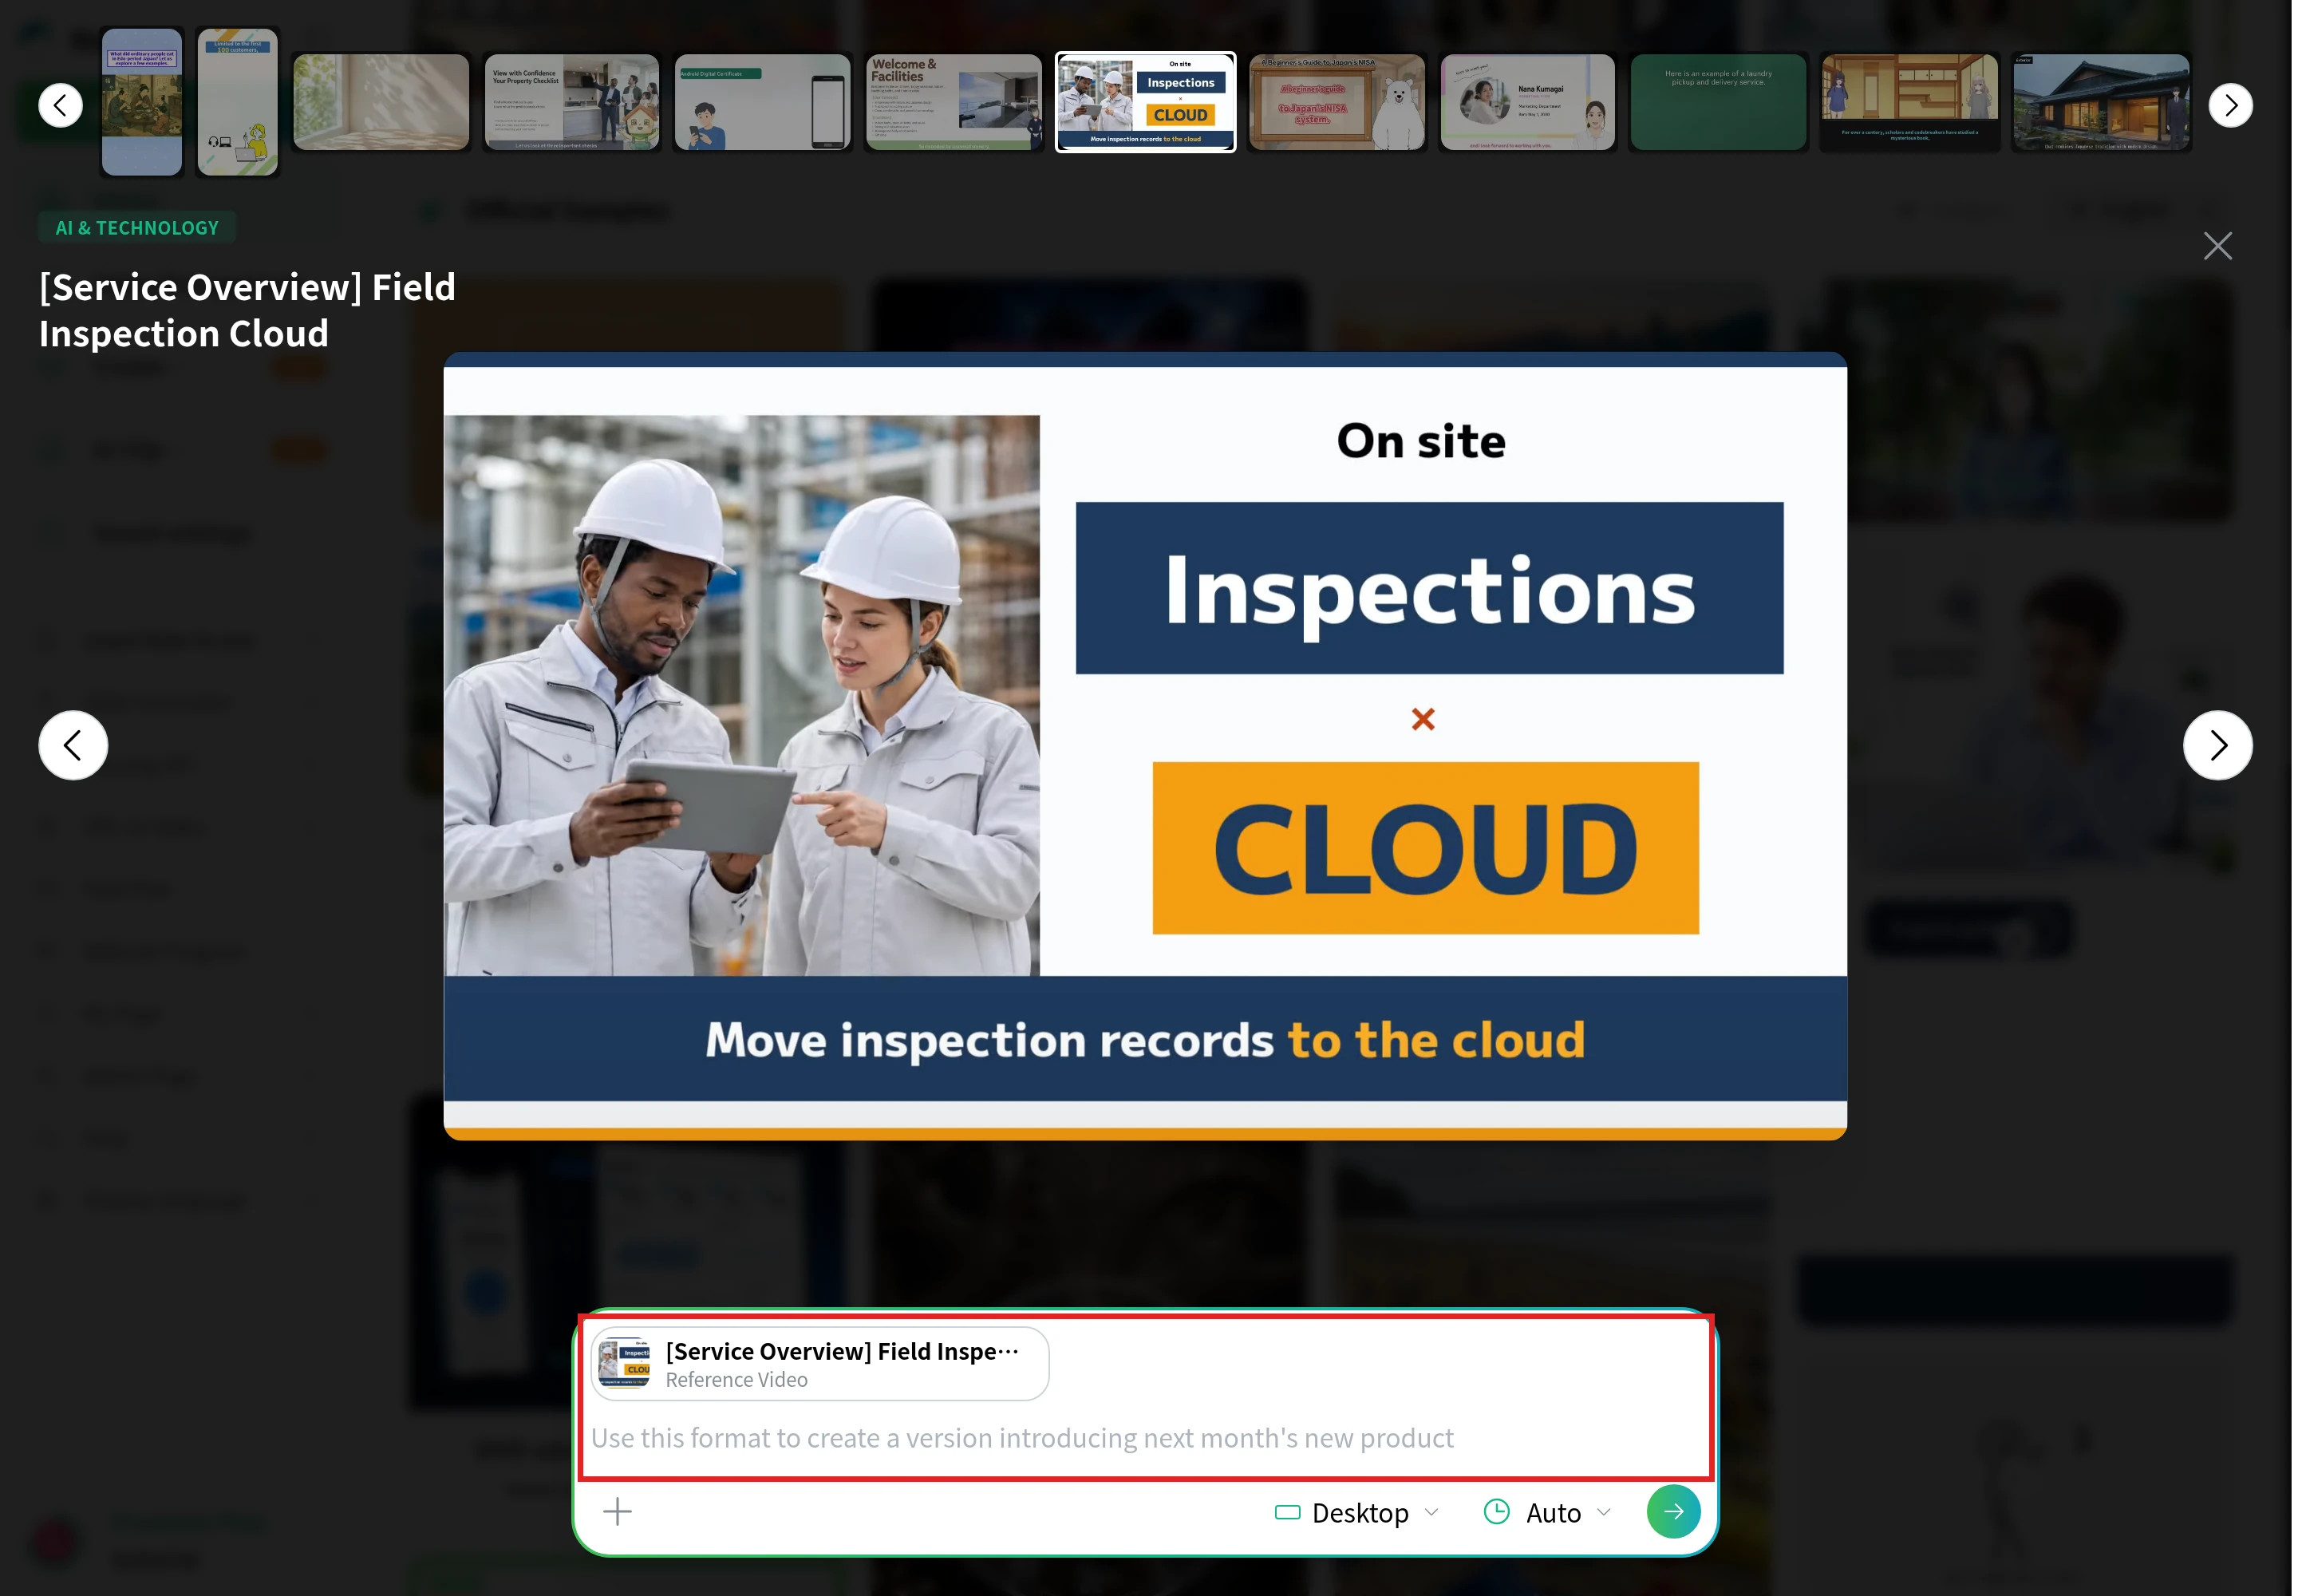Open the 'View with Confidence' property checklist thumbnail

pyautogui.click(x=572, y=102)
